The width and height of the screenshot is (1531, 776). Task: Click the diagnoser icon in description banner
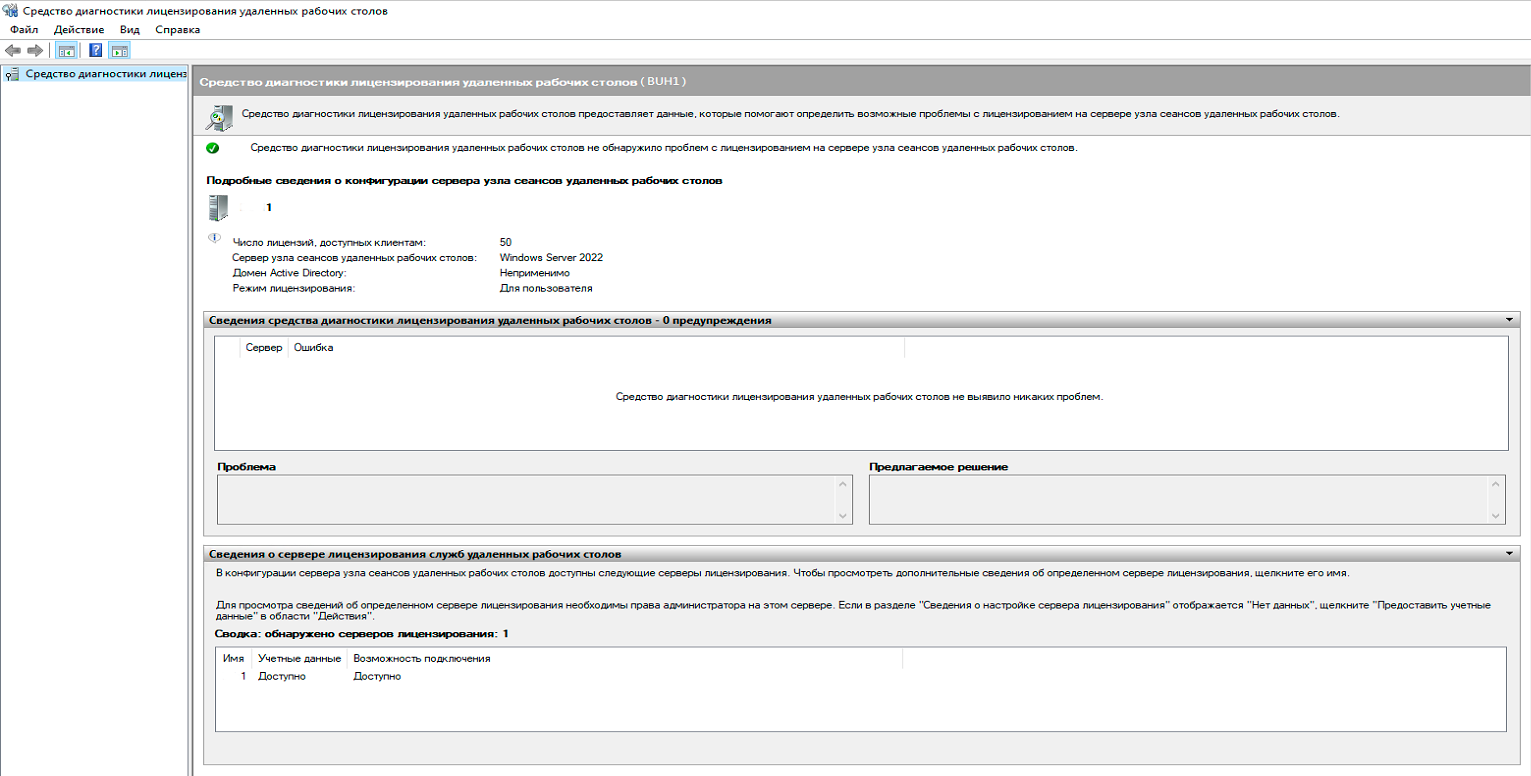(x=219, y=117)
